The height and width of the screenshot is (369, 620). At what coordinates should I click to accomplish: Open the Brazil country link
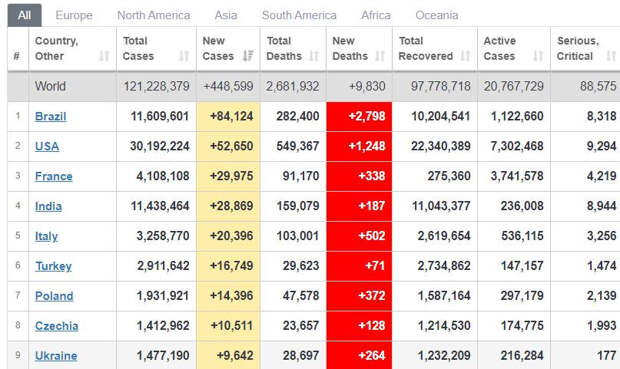[x=51, y=117]
